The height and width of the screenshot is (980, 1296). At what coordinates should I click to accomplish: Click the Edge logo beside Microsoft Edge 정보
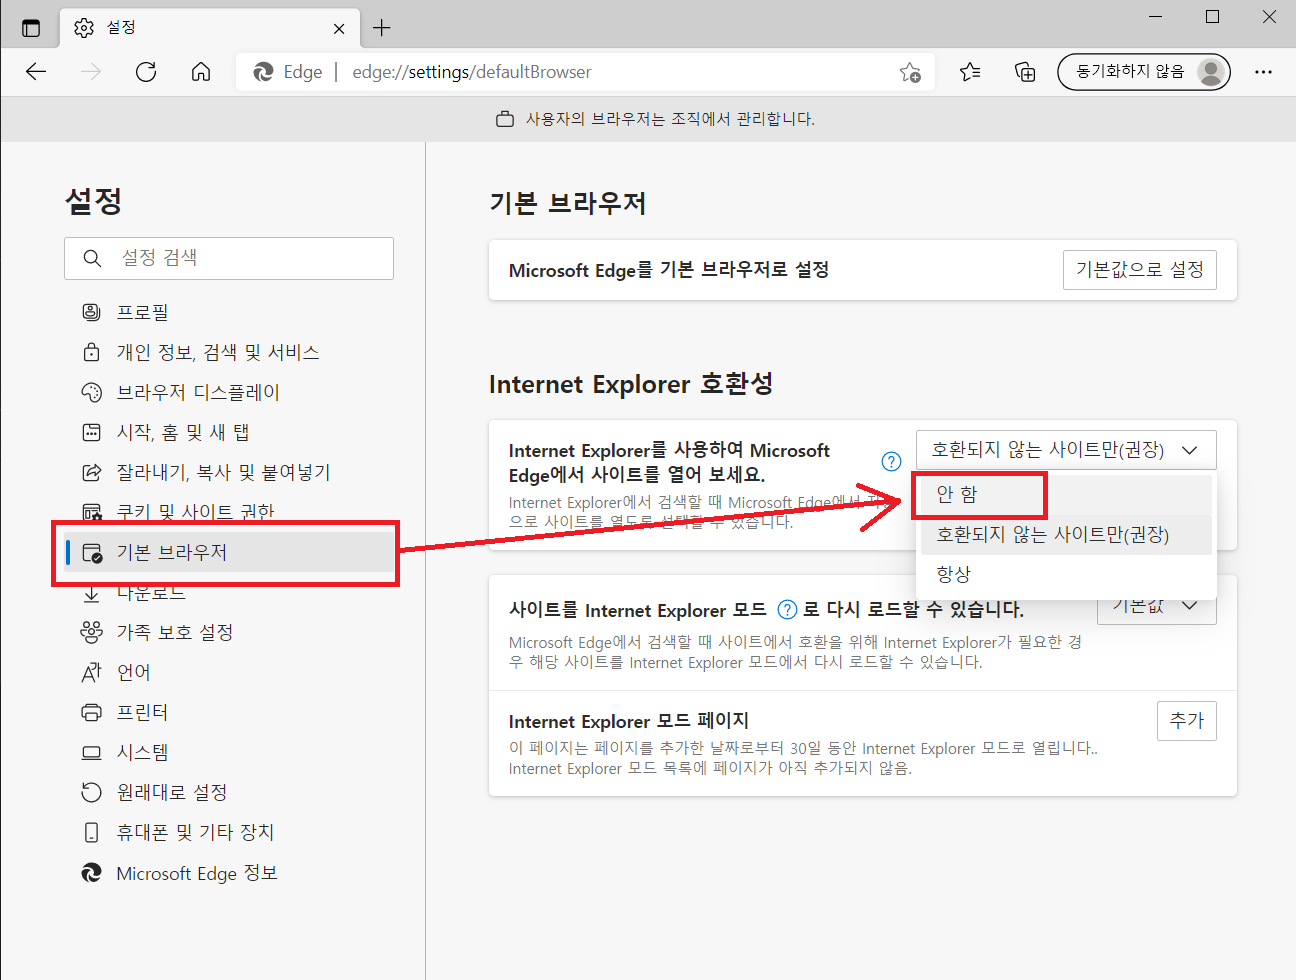tap(91, 873)
